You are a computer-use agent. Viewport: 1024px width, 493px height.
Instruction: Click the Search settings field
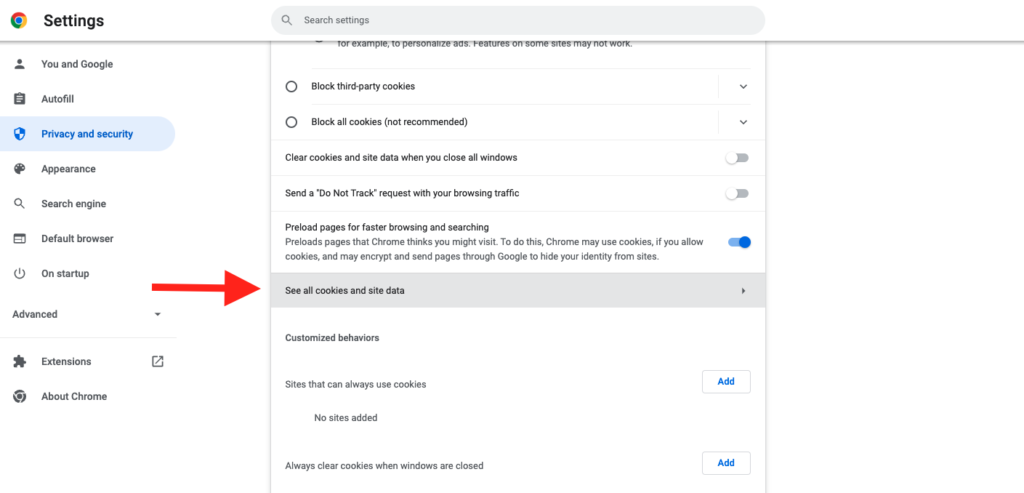(x=517, y=20)
